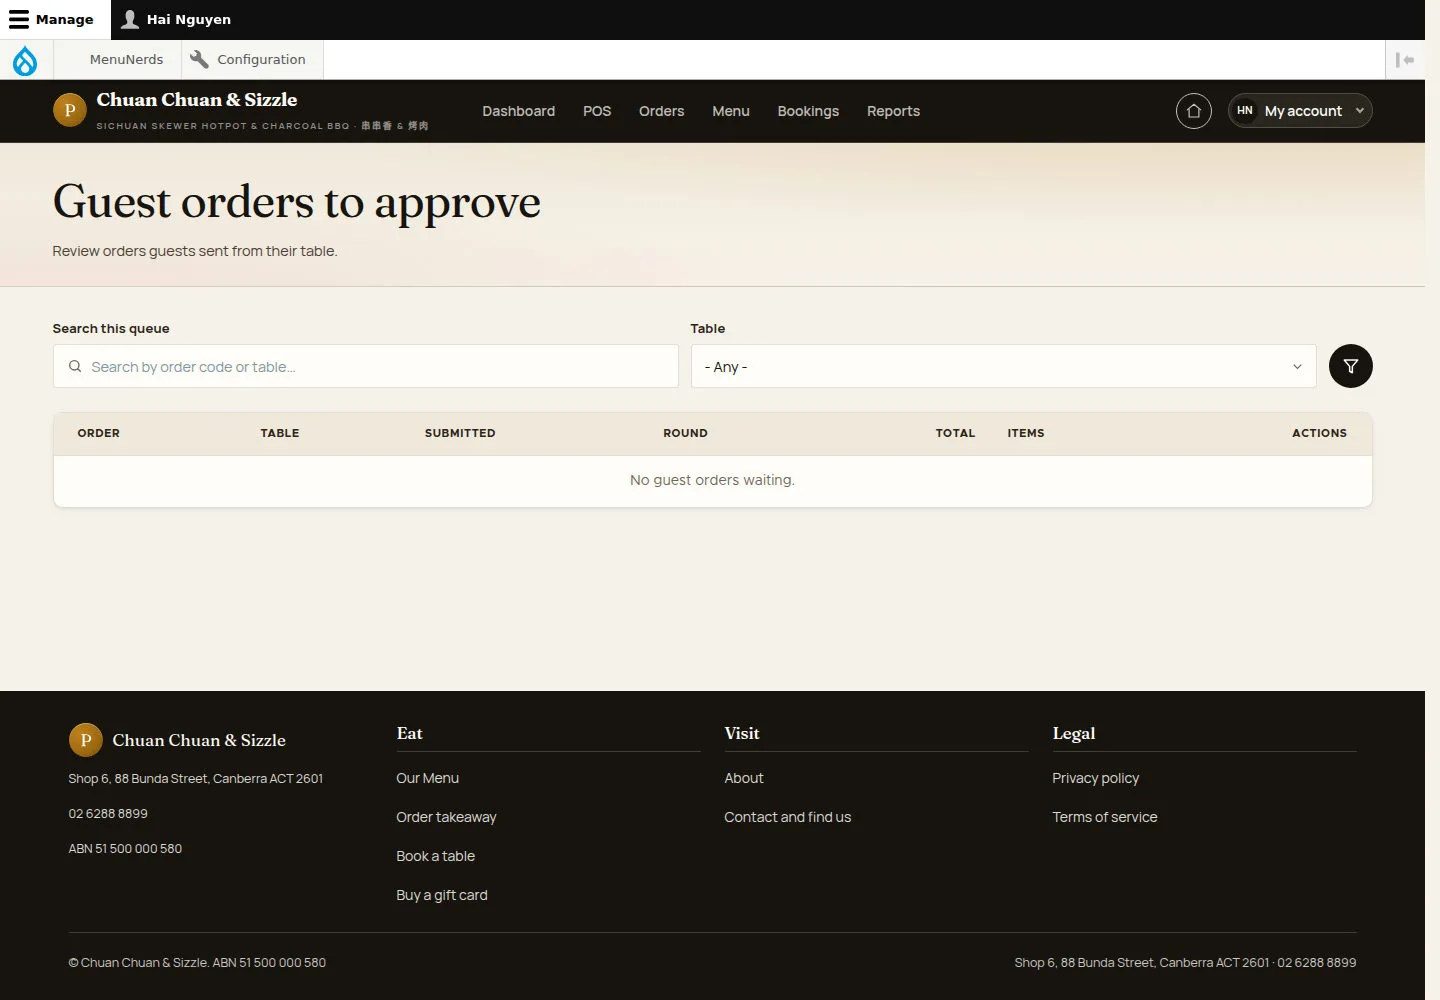
Task: Click the 'No guest orders waiting.' message
Action: pos(712,480)
